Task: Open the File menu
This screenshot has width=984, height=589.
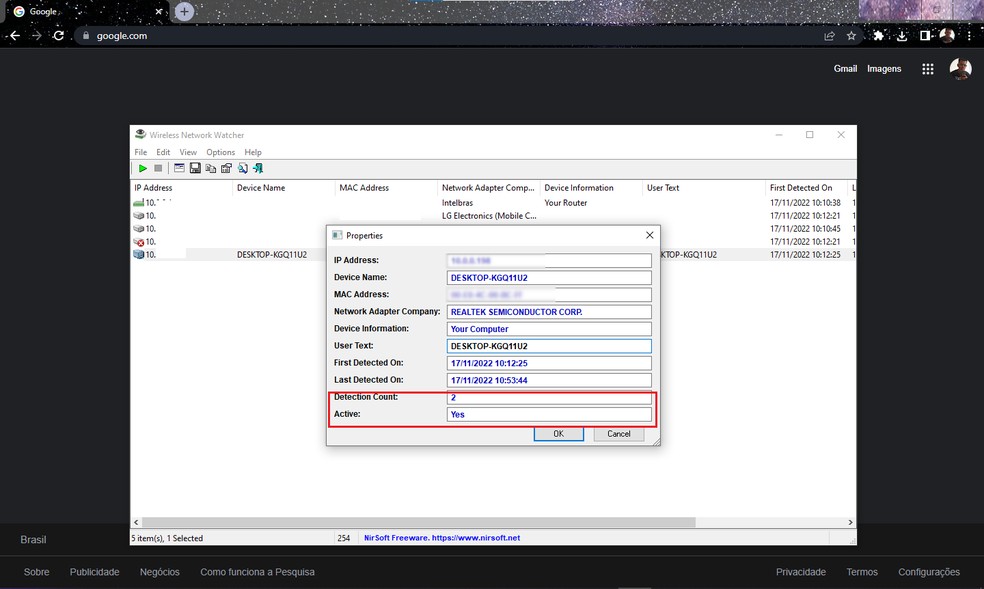Action: pos(141,152)
